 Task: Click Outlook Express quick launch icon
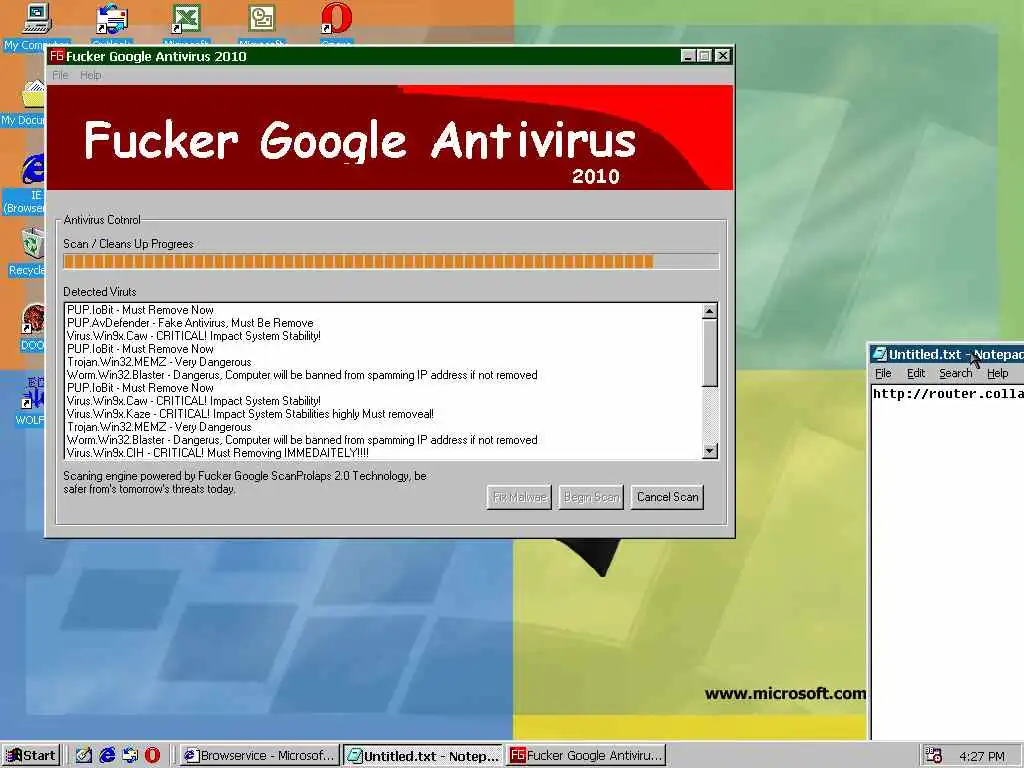[130, 756]
